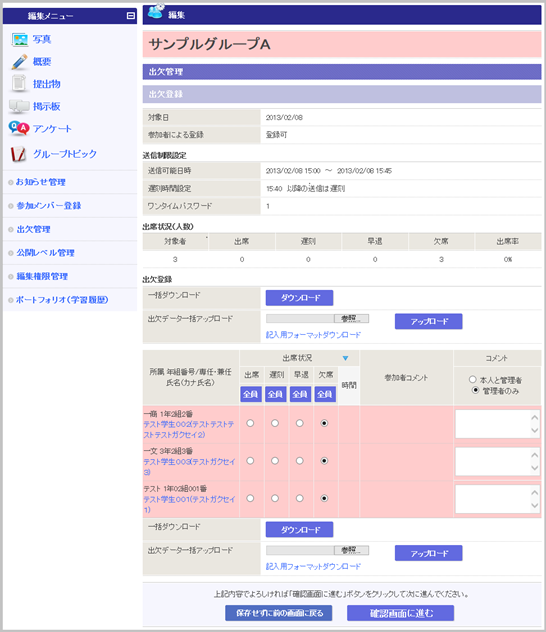Open テスト学生002 profile link
The image size is (546, 632).
(x=189, y=429)
